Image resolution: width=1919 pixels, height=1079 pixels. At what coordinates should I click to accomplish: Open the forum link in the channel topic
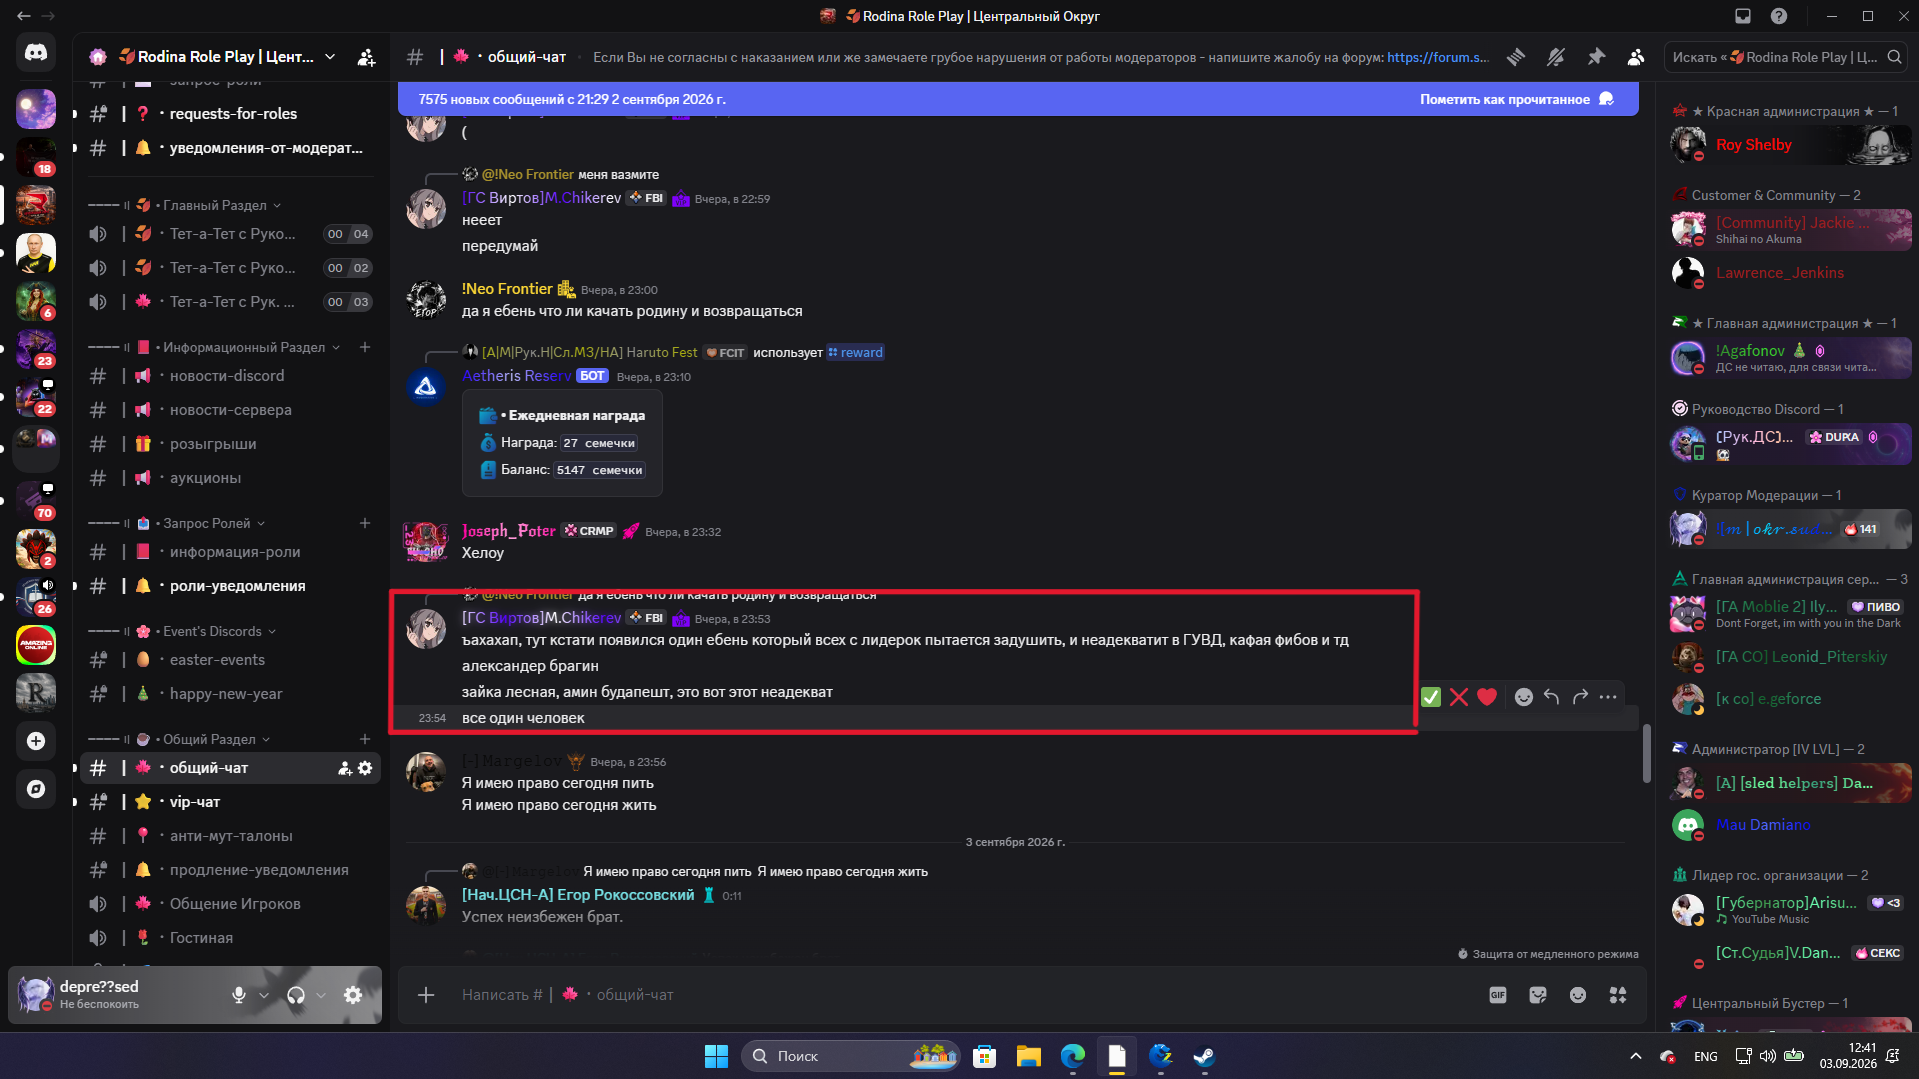click(x=1438, y=57)
